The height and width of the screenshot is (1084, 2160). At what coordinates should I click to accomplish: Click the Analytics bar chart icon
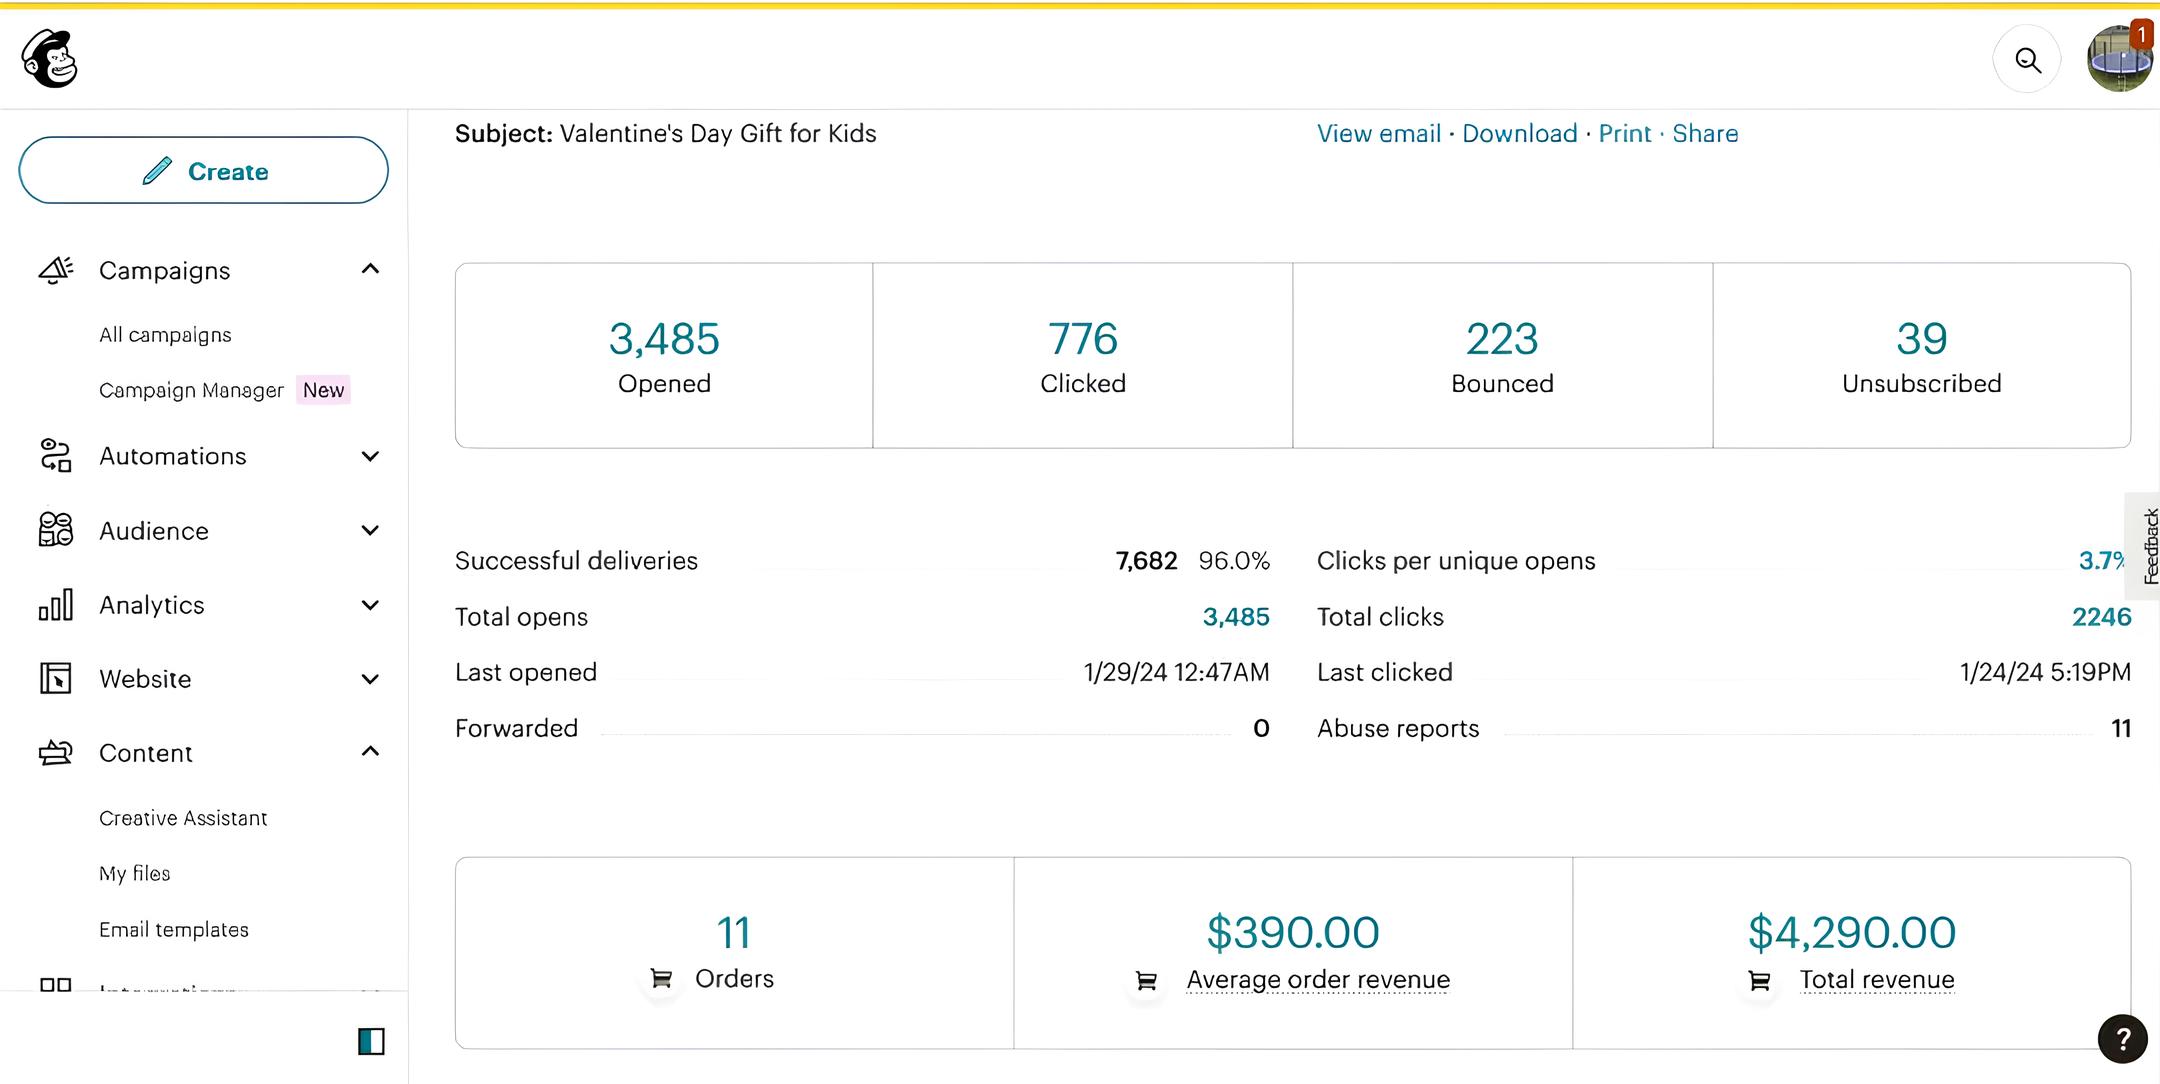(56, 605)
